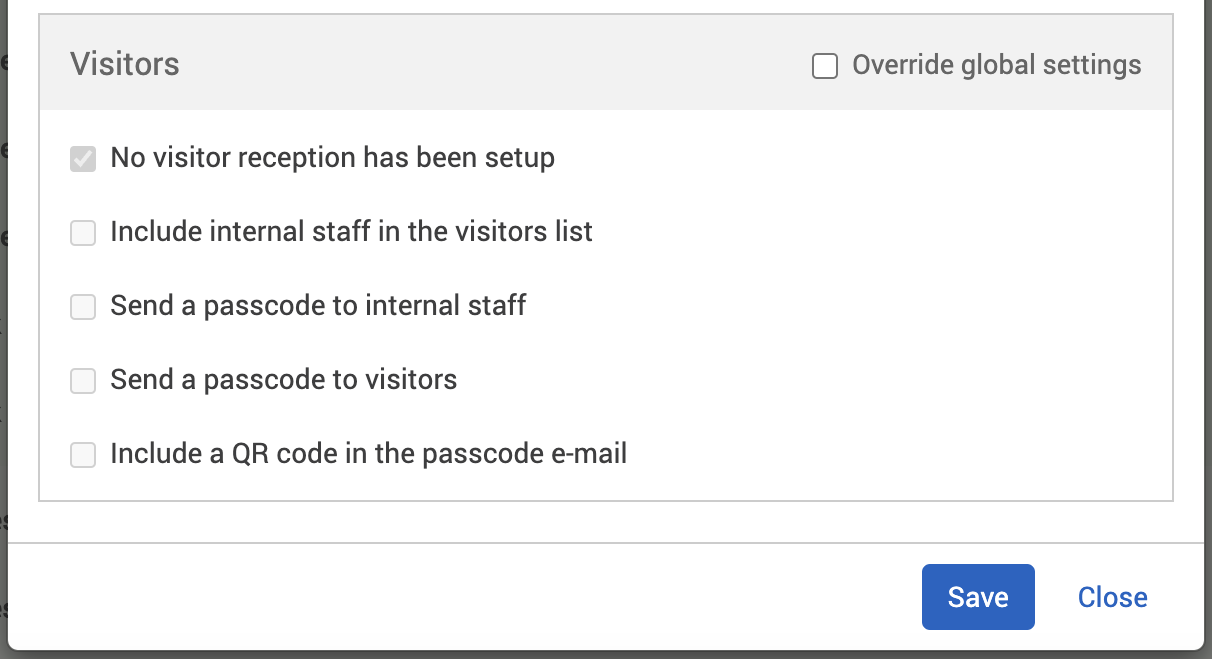Toggle the greyed-out 'No visitor reception' checkbox

[x=83, y=159]
